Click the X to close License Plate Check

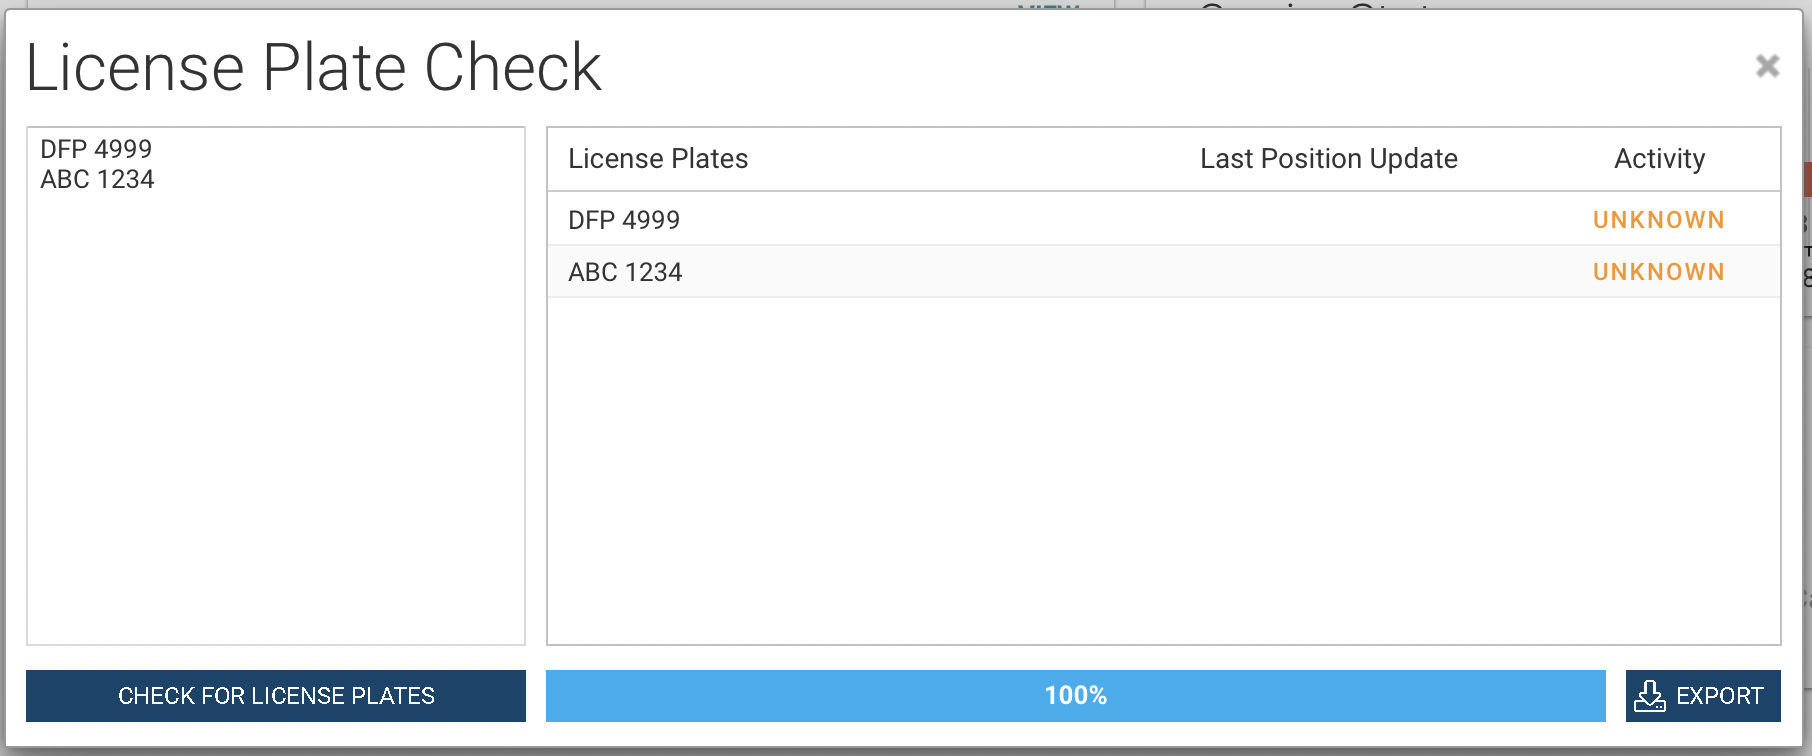click(x=1768, y=66)
